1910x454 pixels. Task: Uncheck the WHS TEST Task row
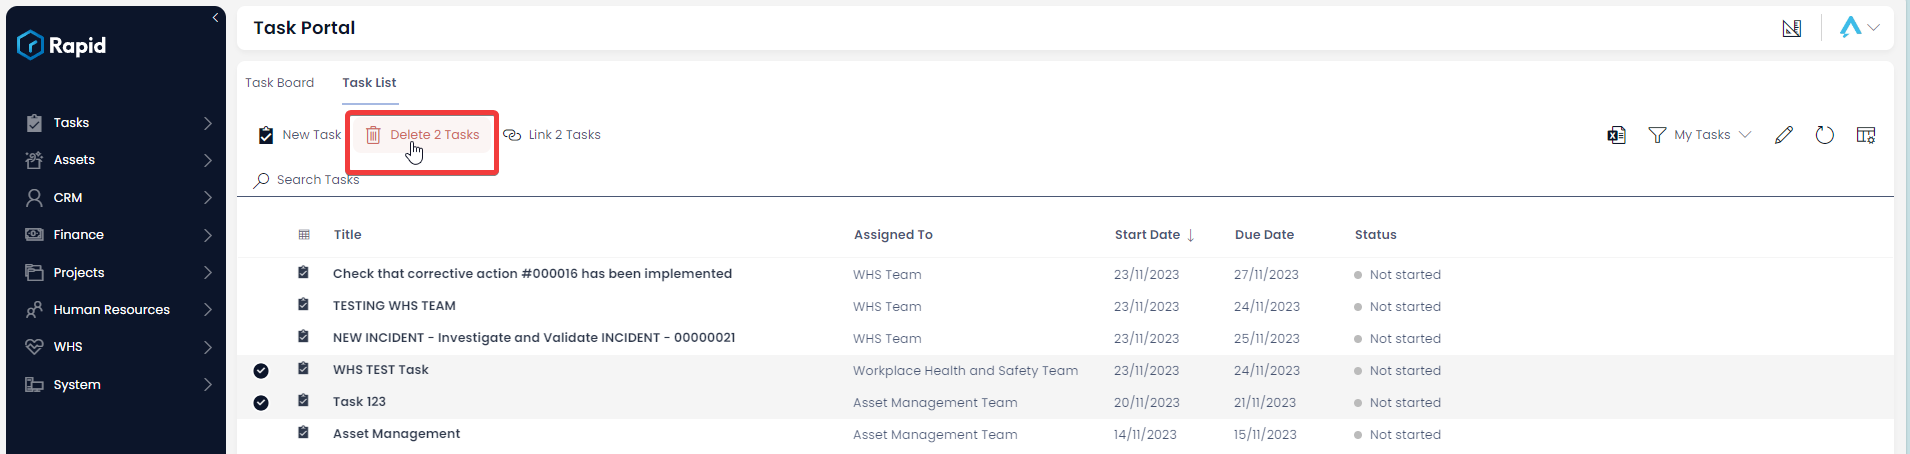tap(261, 371)
